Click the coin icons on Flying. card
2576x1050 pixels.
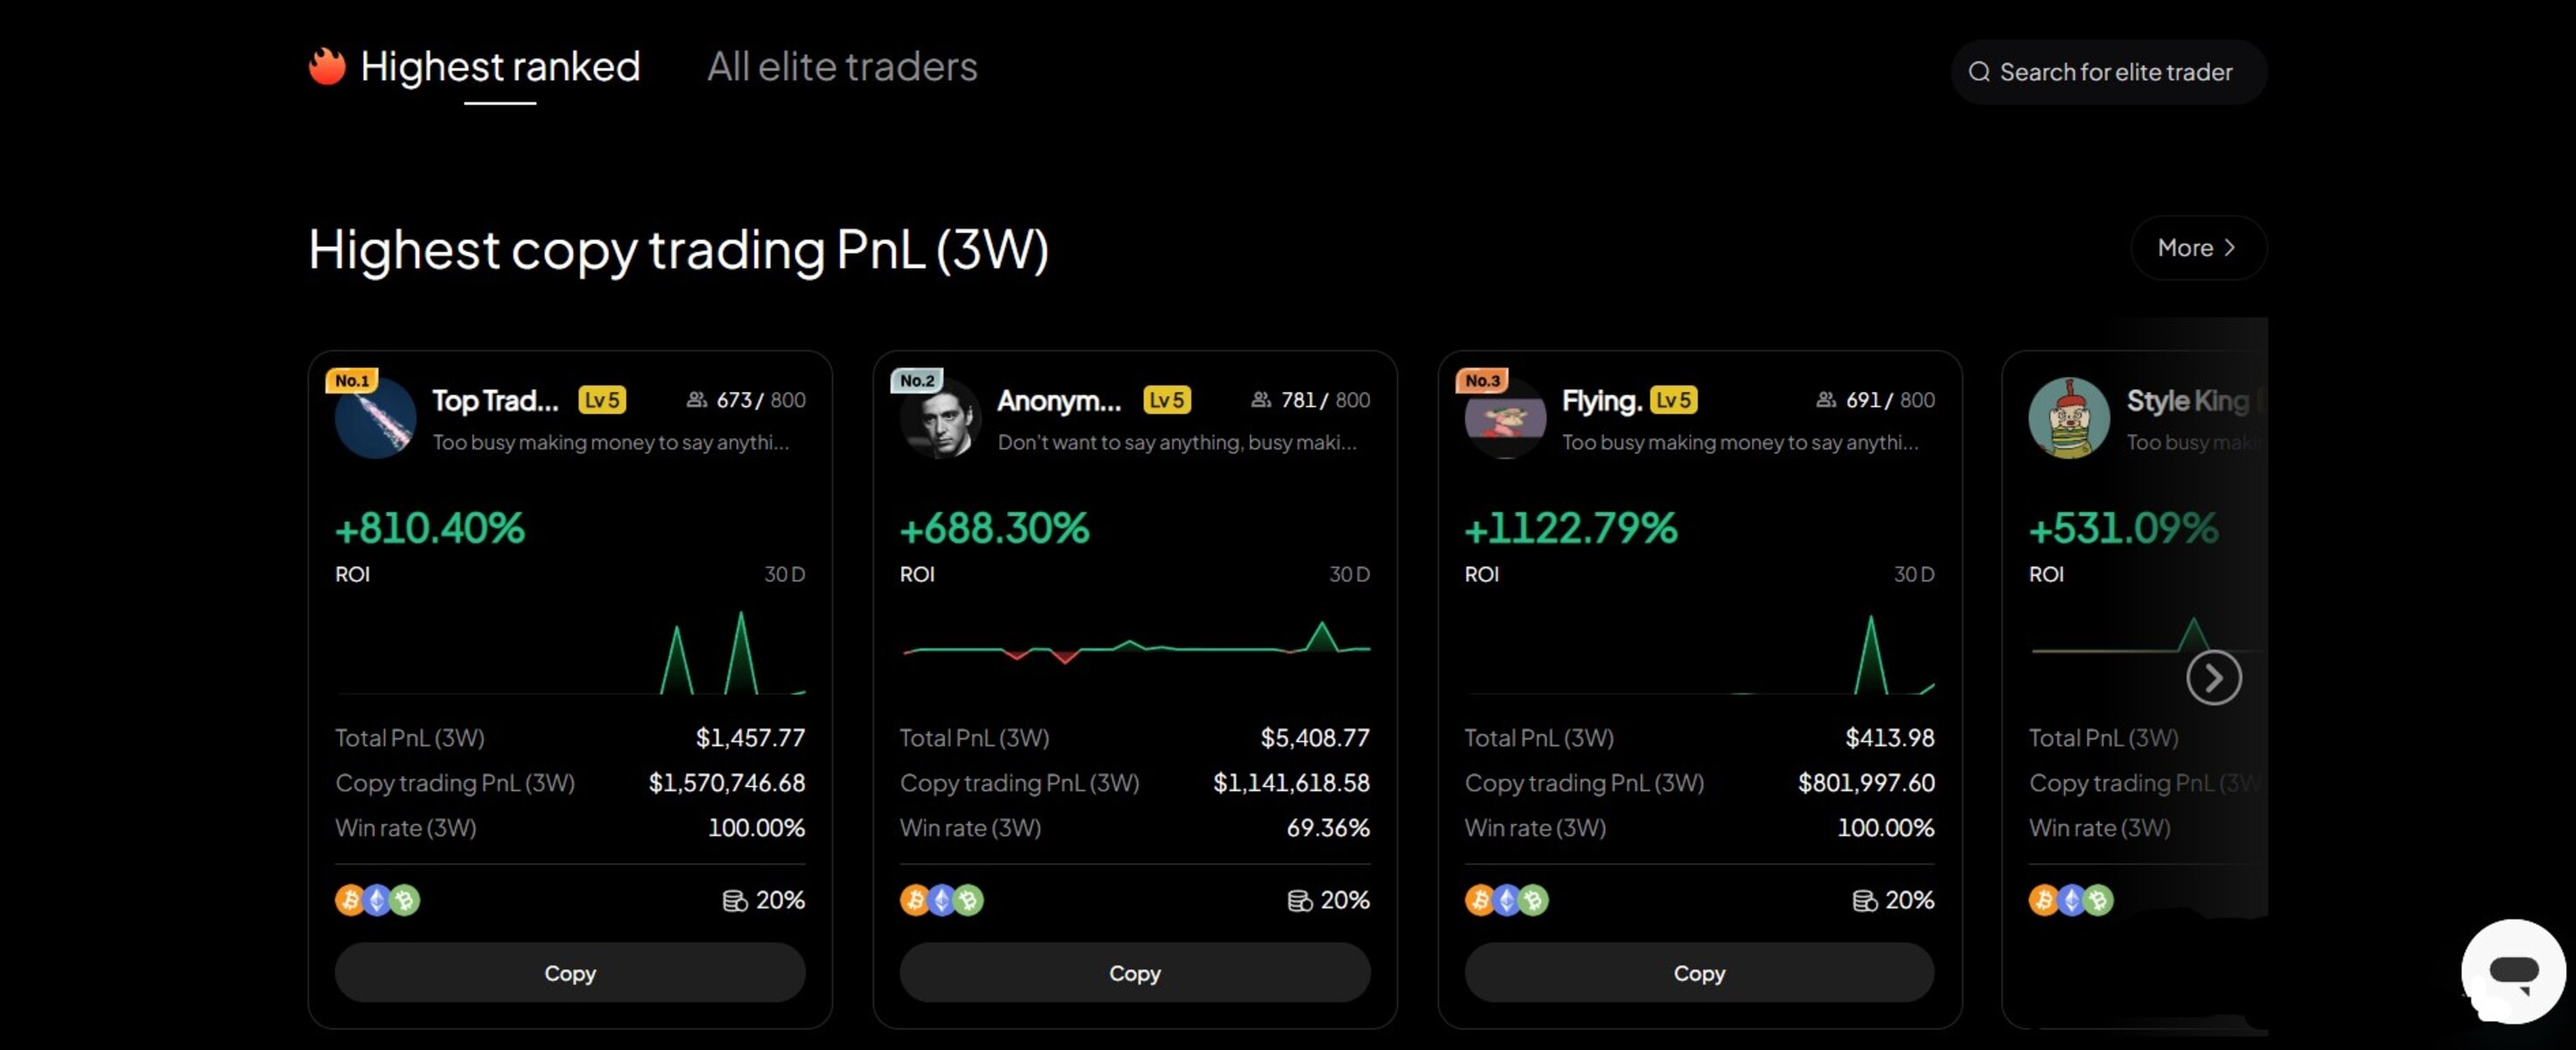1506,901
